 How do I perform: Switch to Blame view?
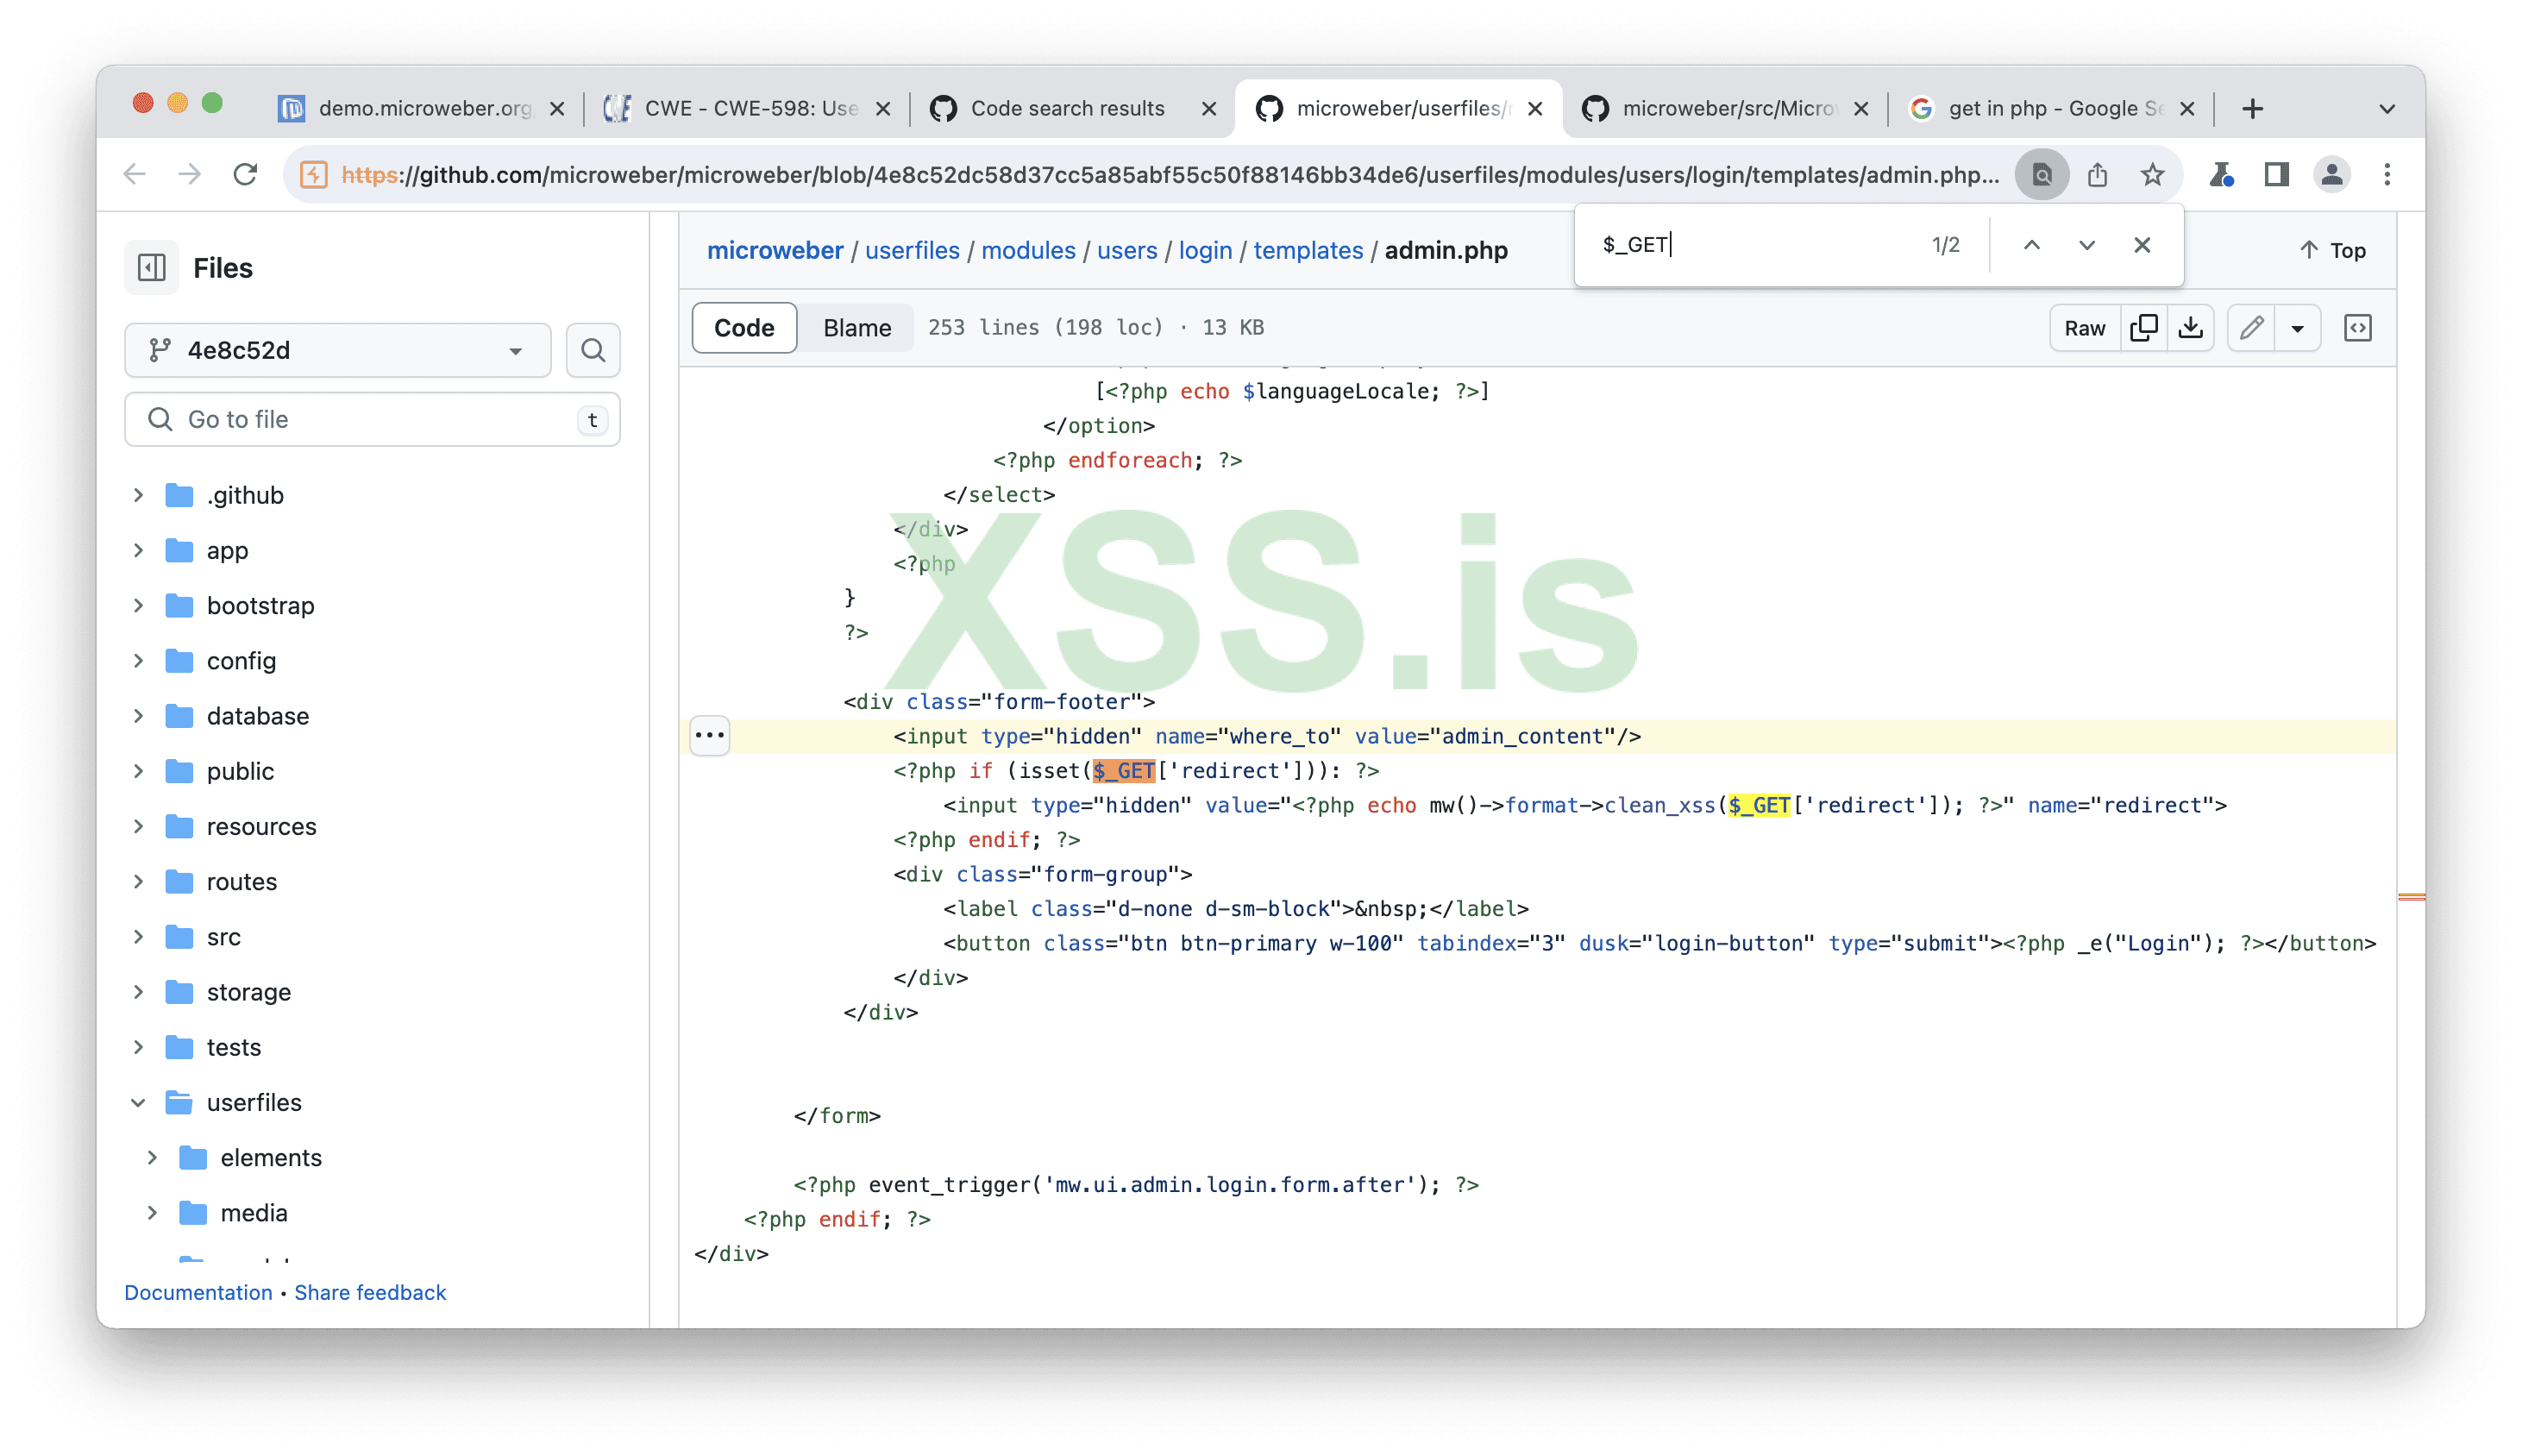tap(857, 328)
